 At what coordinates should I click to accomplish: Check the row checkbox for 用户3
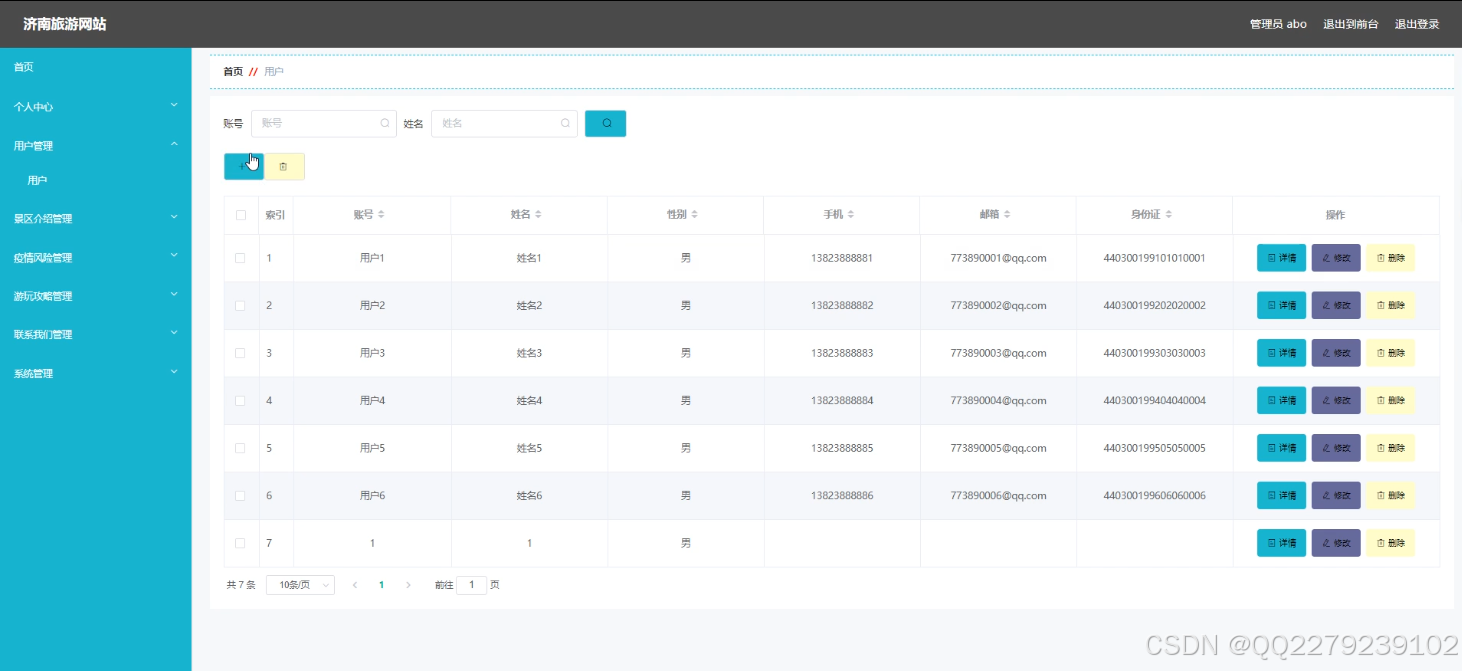(240, 353)
